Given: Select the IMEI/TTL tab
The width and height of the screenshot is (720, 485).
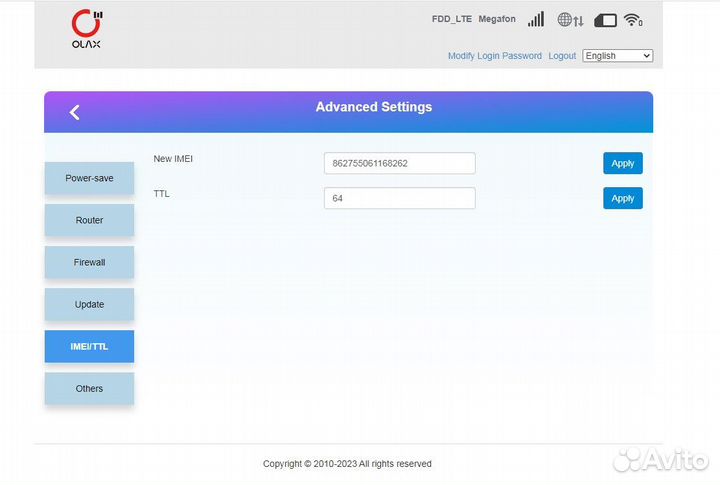Looking at the screenshot, I should (89, 346).
